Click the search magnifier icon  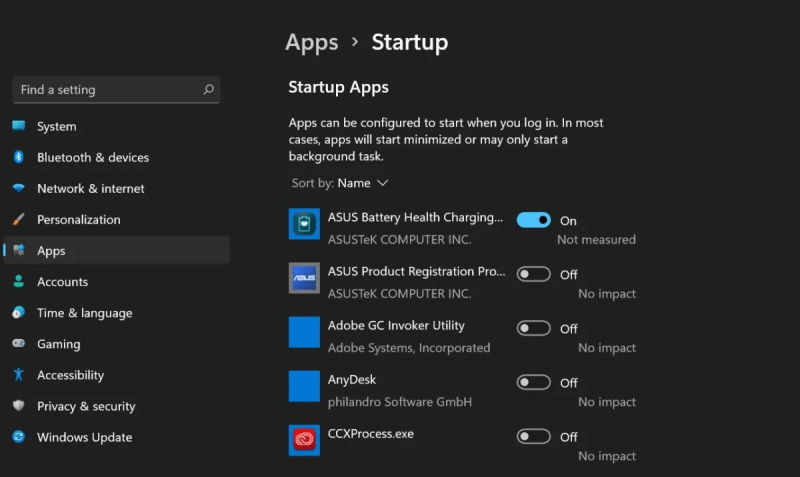tap(208, 90)
